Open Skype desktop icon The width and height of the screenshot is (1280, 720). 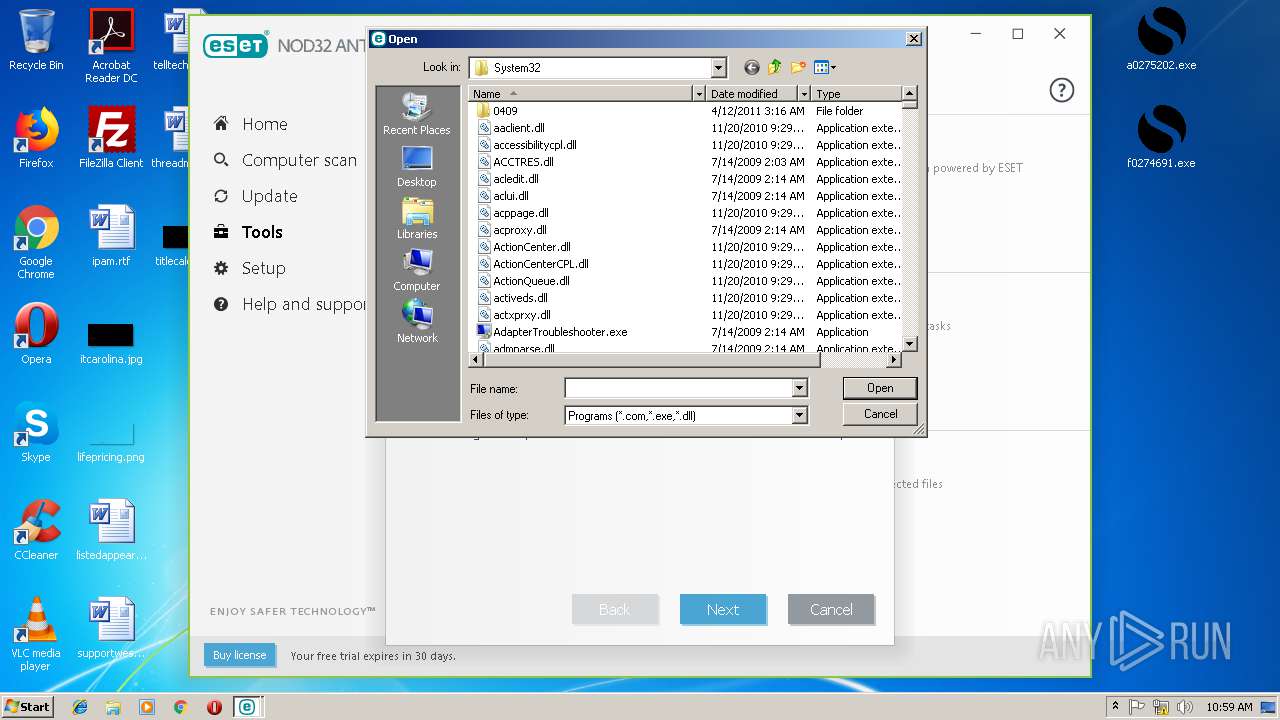(x=36, y=432)
